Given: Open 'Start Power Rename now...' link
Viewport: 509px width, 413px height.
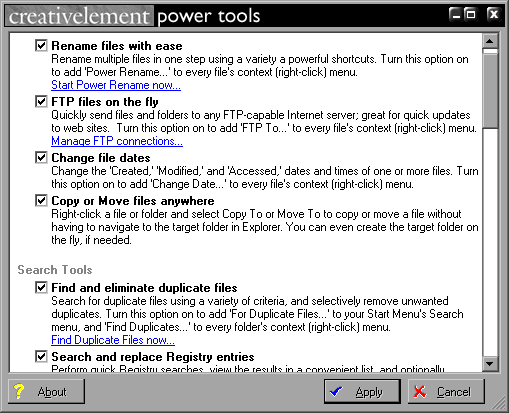Looking at the screenshot, I should 116,85.
